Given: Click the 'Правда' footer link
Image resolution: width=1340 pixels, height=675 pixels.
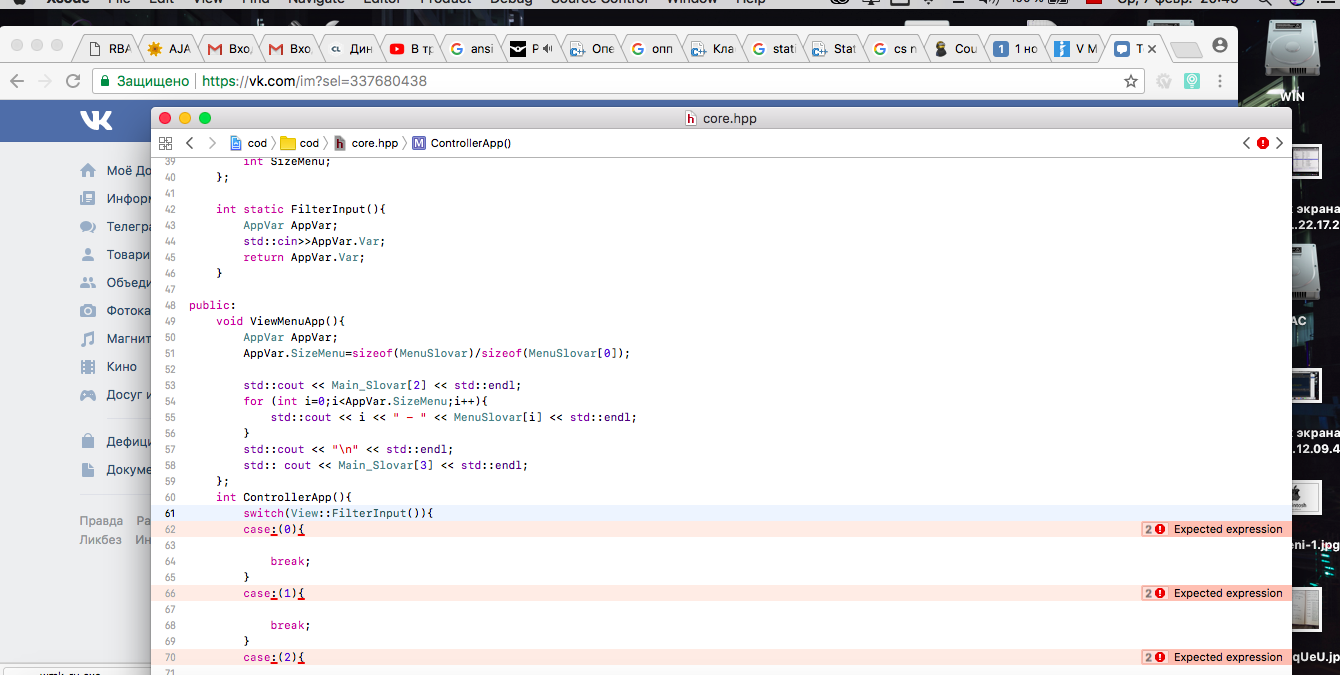Looking at the screenshot, I should (x=101, y=521).
